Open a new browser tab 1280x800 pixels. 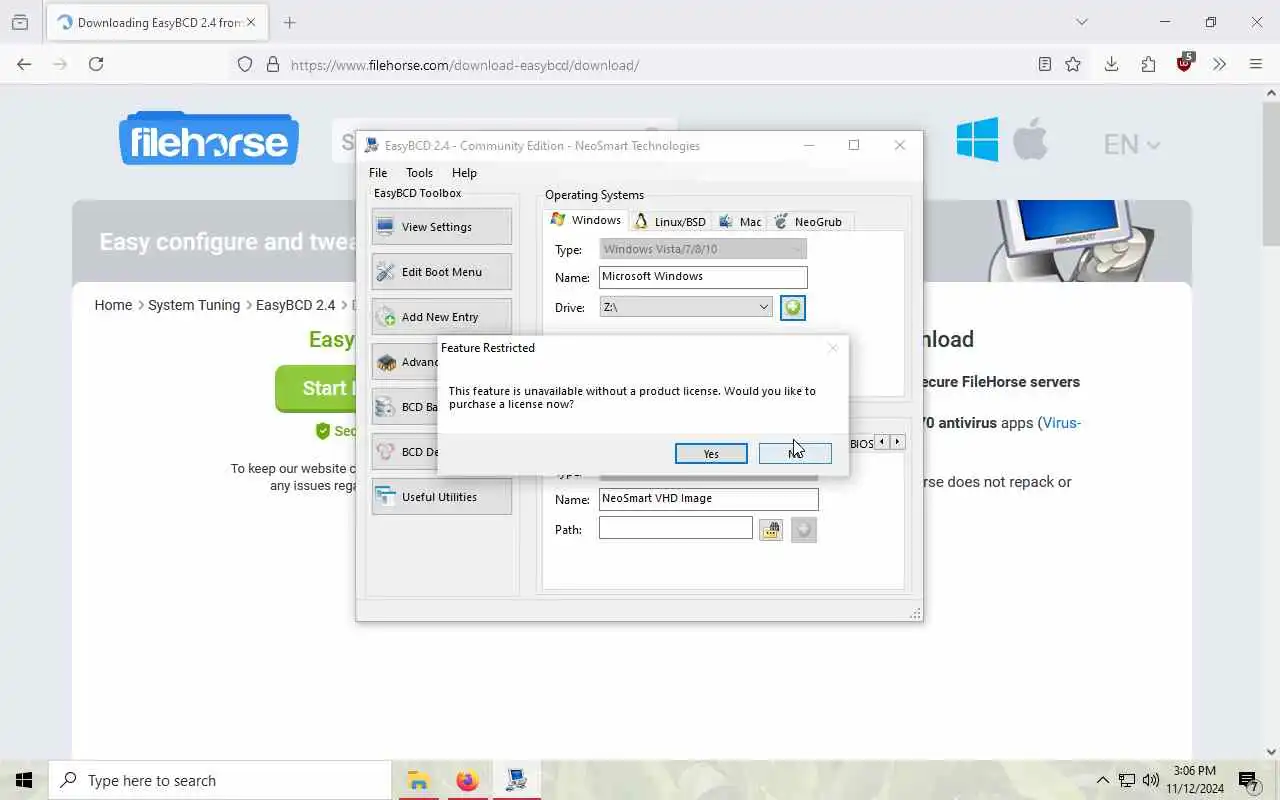(290, 22)
